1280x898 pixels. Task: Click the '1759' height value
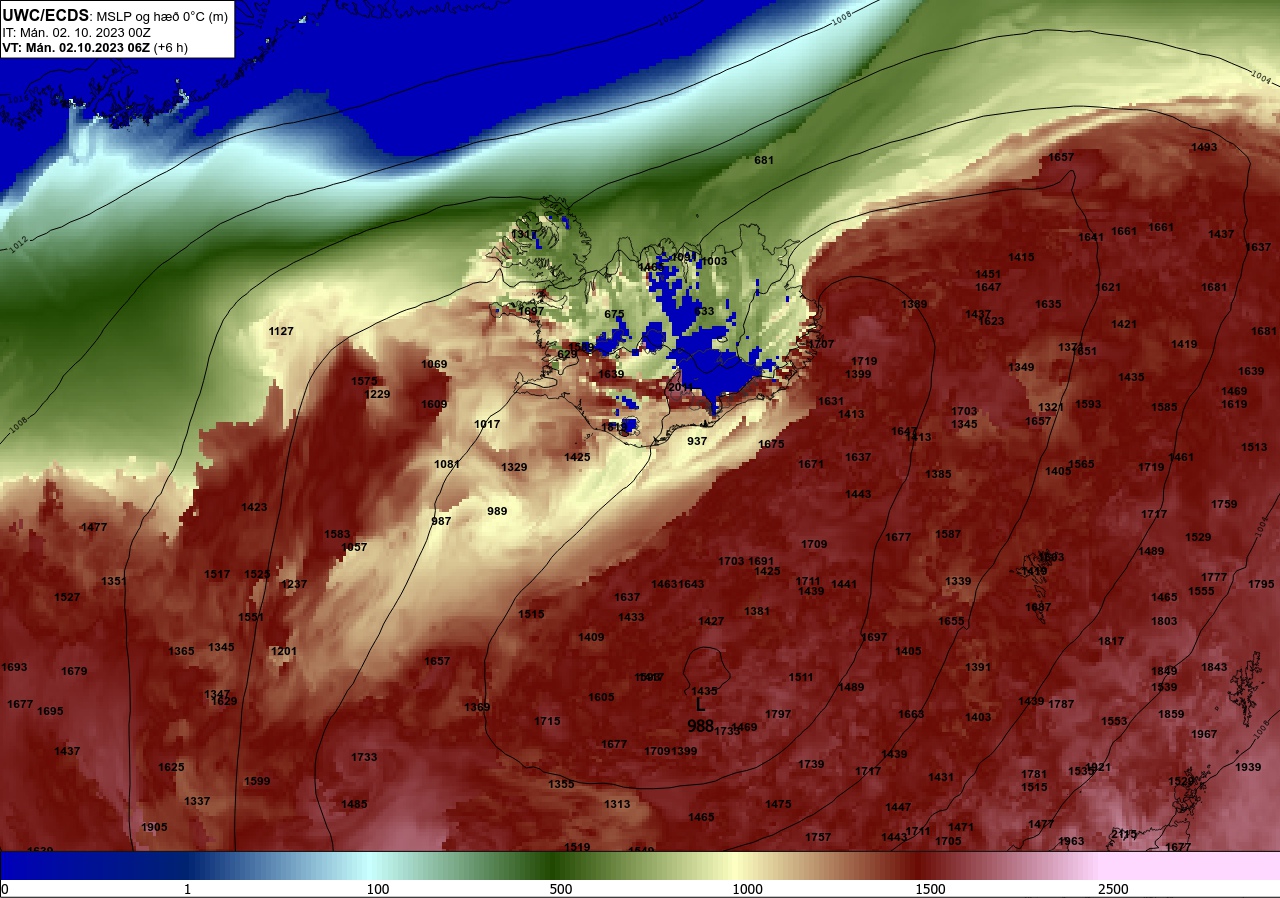click(x=1224, y=504)
